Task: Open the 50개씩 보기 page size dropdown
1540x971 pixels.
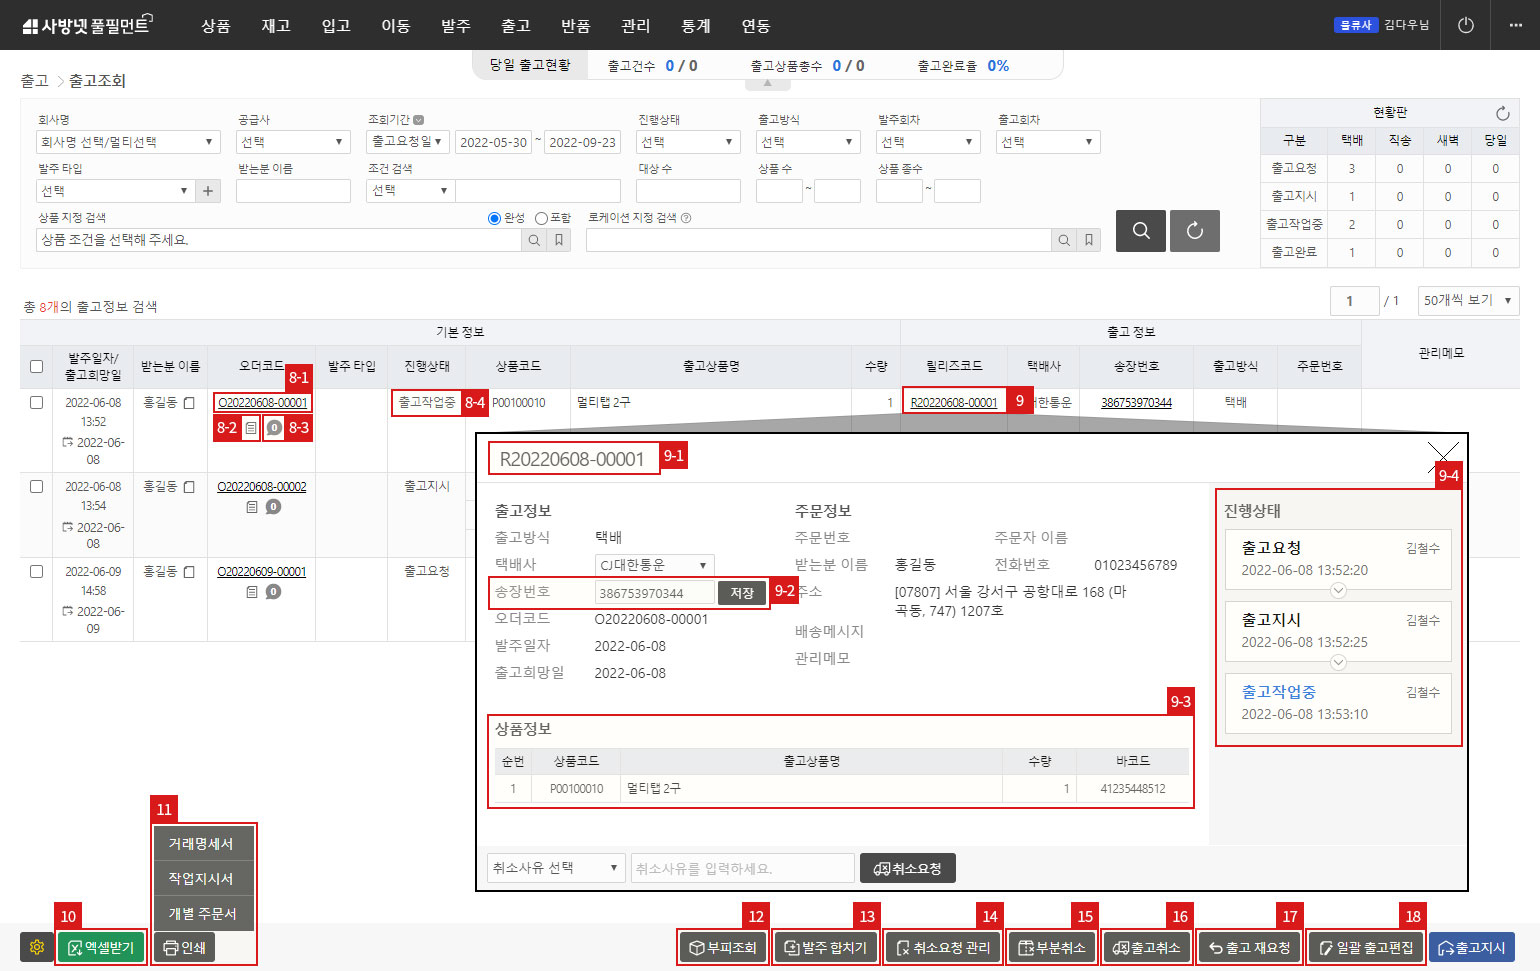Action: coord(1467,300)
